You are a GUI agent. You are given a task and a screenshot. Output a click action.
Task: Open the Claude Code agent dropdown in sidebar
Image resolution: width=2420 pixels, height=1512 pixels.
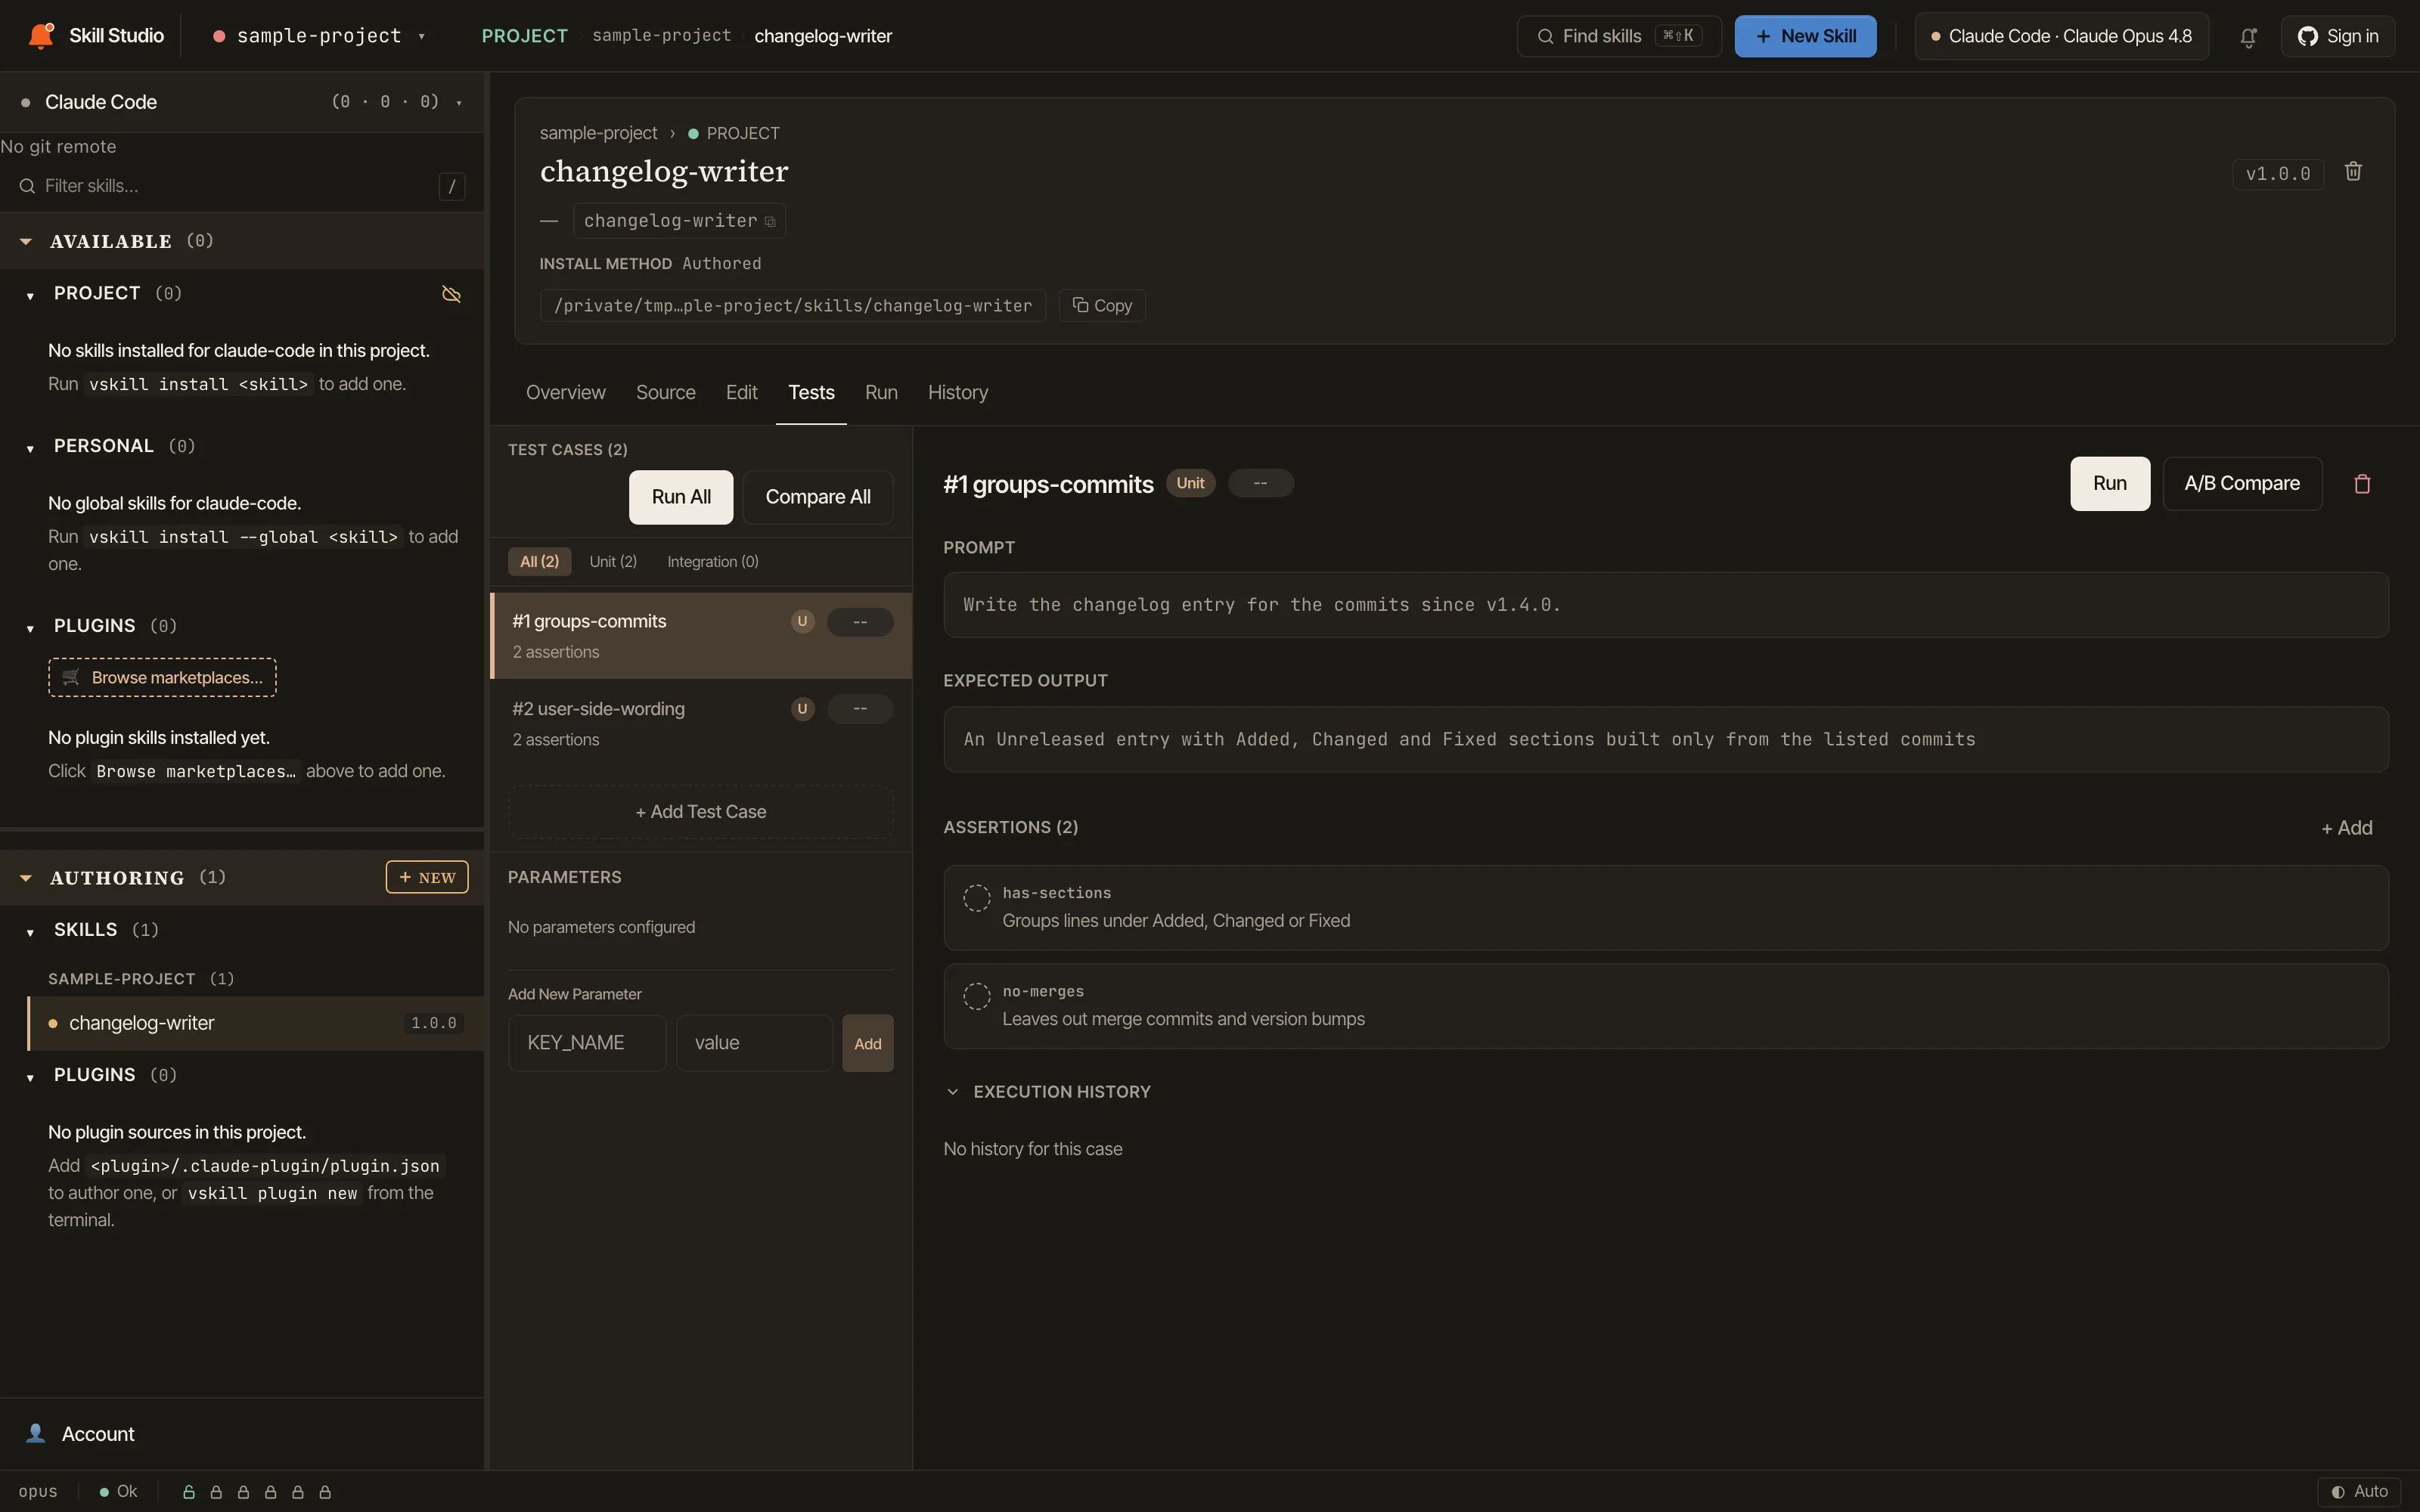[242, 102]
